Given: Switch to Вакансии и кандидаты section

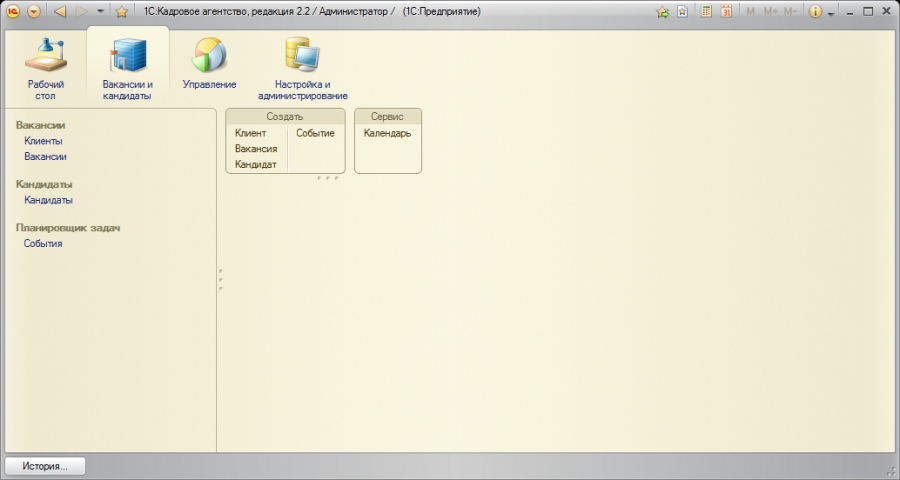Looking at the screenshot, I should [127, 68].
